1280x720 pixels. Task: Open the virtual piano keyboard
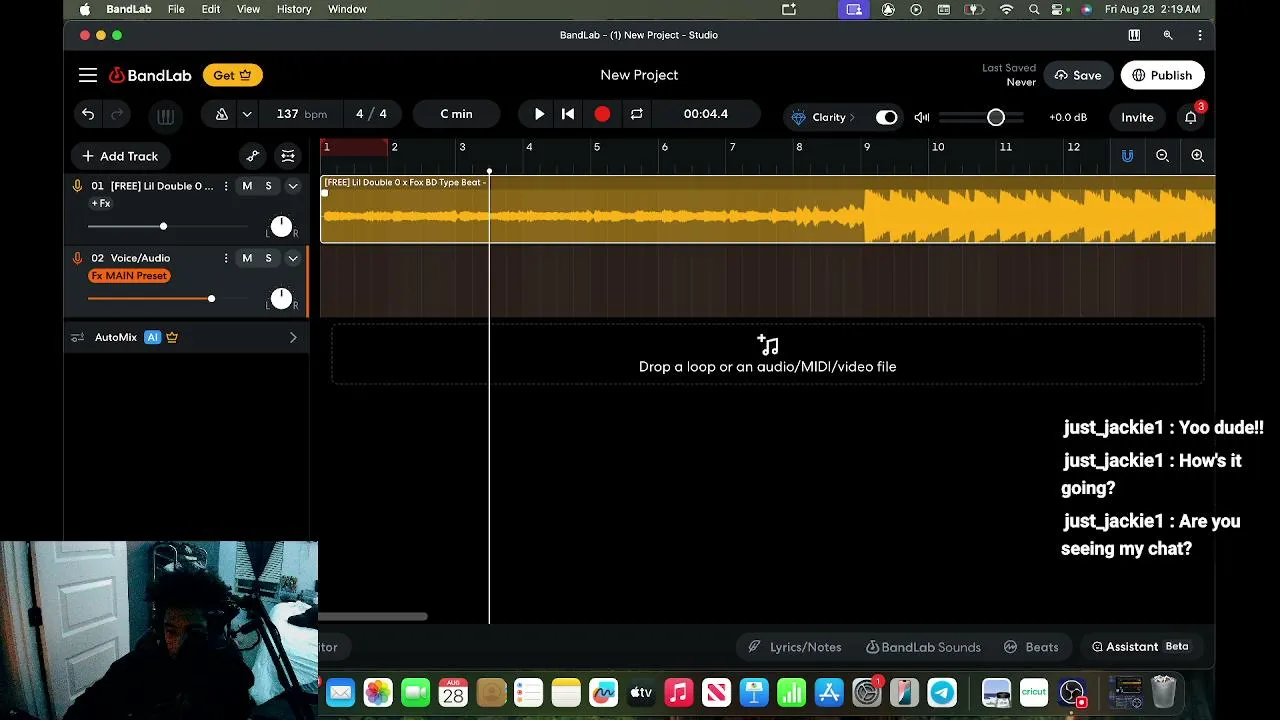pyautogui.click(x=166, y=116)
